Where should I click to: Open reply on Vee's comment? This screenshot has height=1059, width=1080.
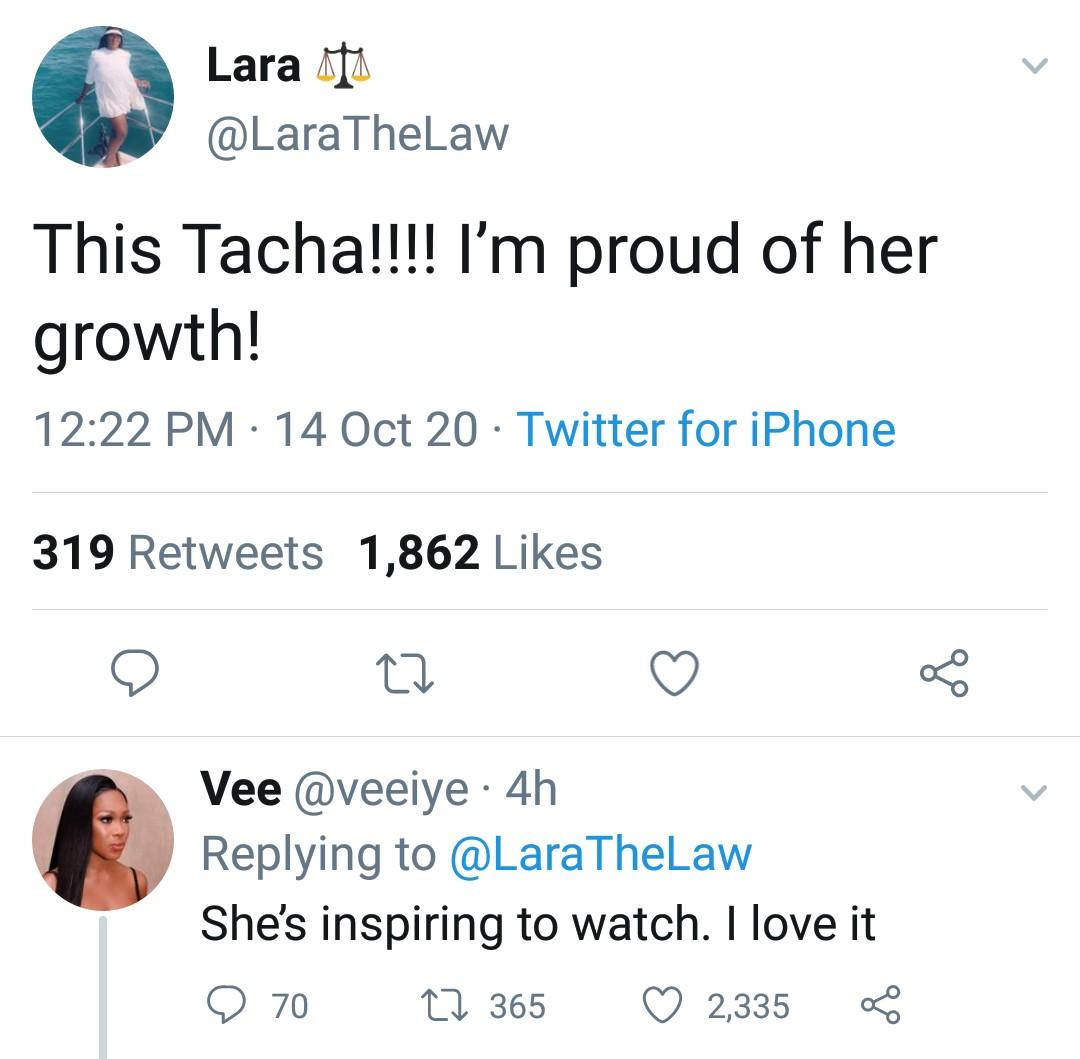[229, 1005]
